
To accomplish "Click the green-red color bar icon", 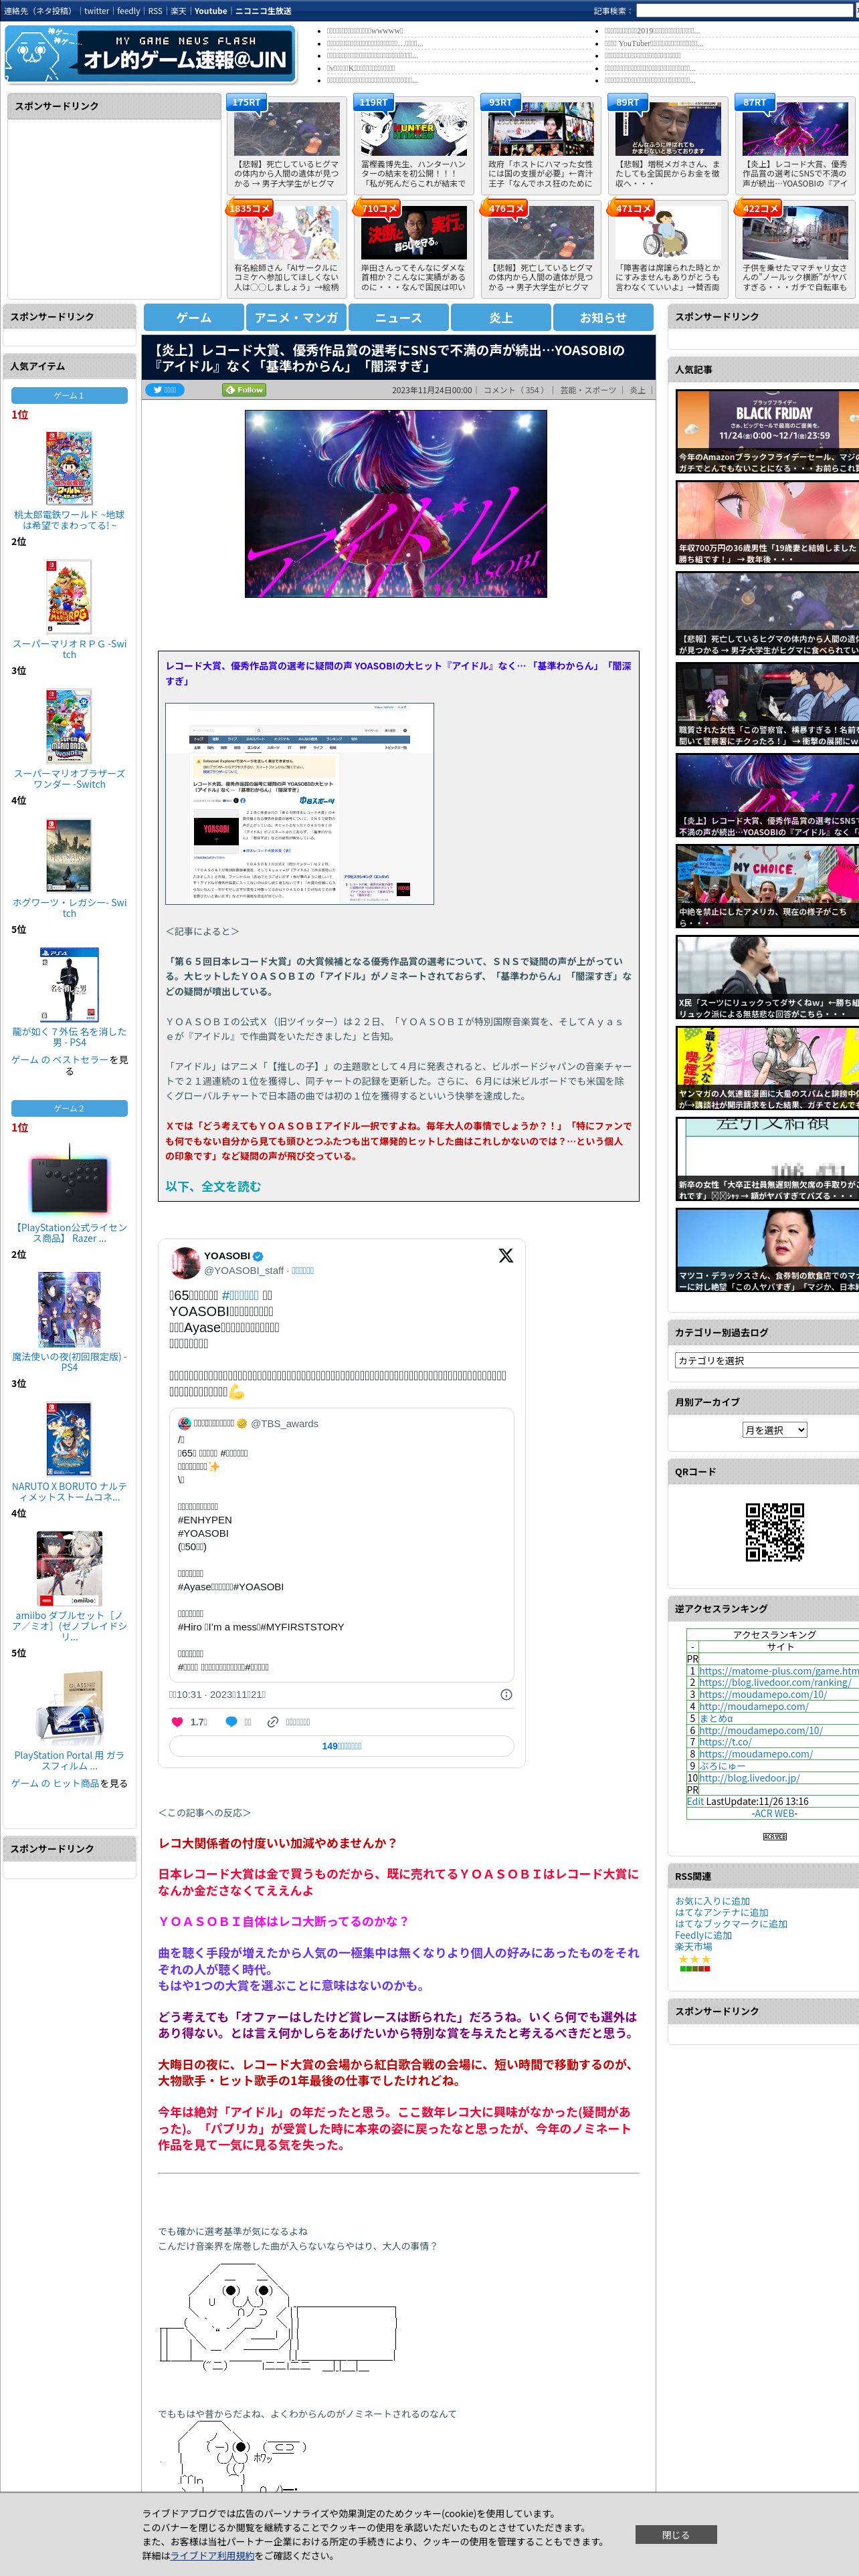I will pos(695,1969).
